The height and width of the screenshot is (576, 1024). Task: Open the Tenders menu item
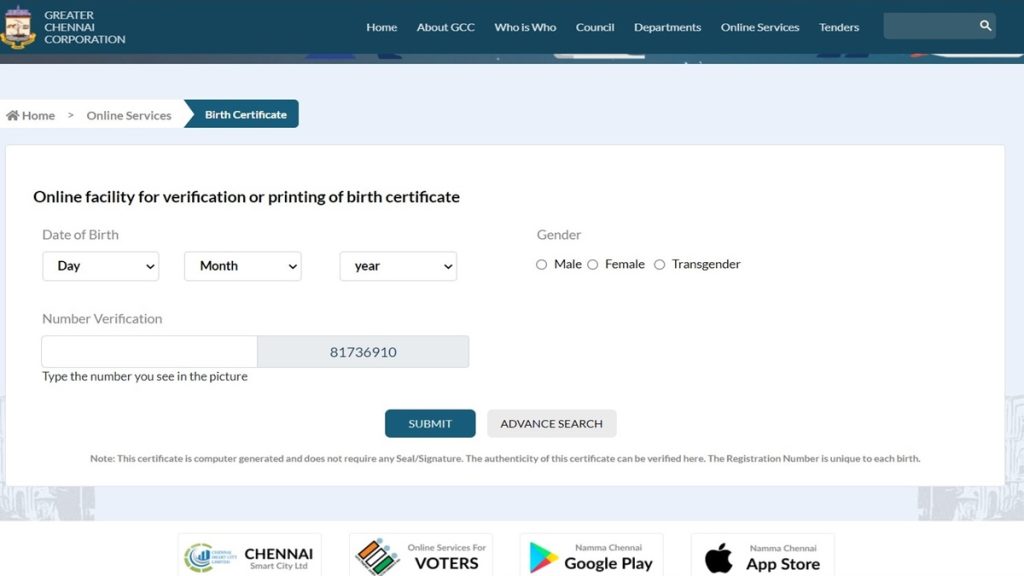tap(839, 27)
